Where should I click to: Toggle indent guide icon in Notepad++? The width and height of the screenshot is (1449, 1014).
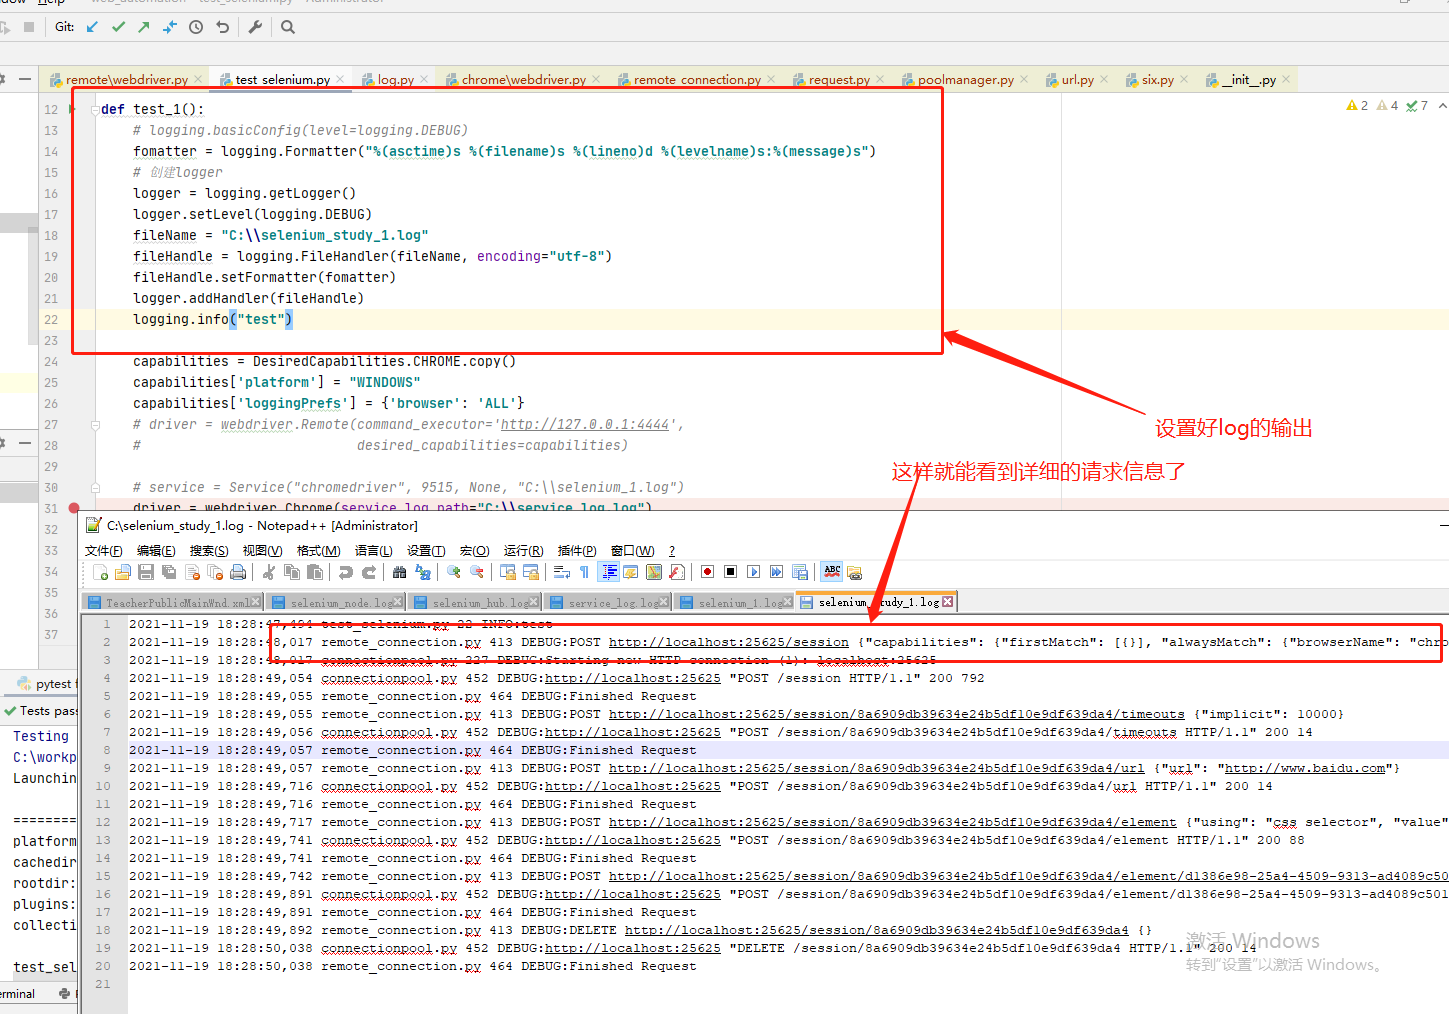click(608, 572)
